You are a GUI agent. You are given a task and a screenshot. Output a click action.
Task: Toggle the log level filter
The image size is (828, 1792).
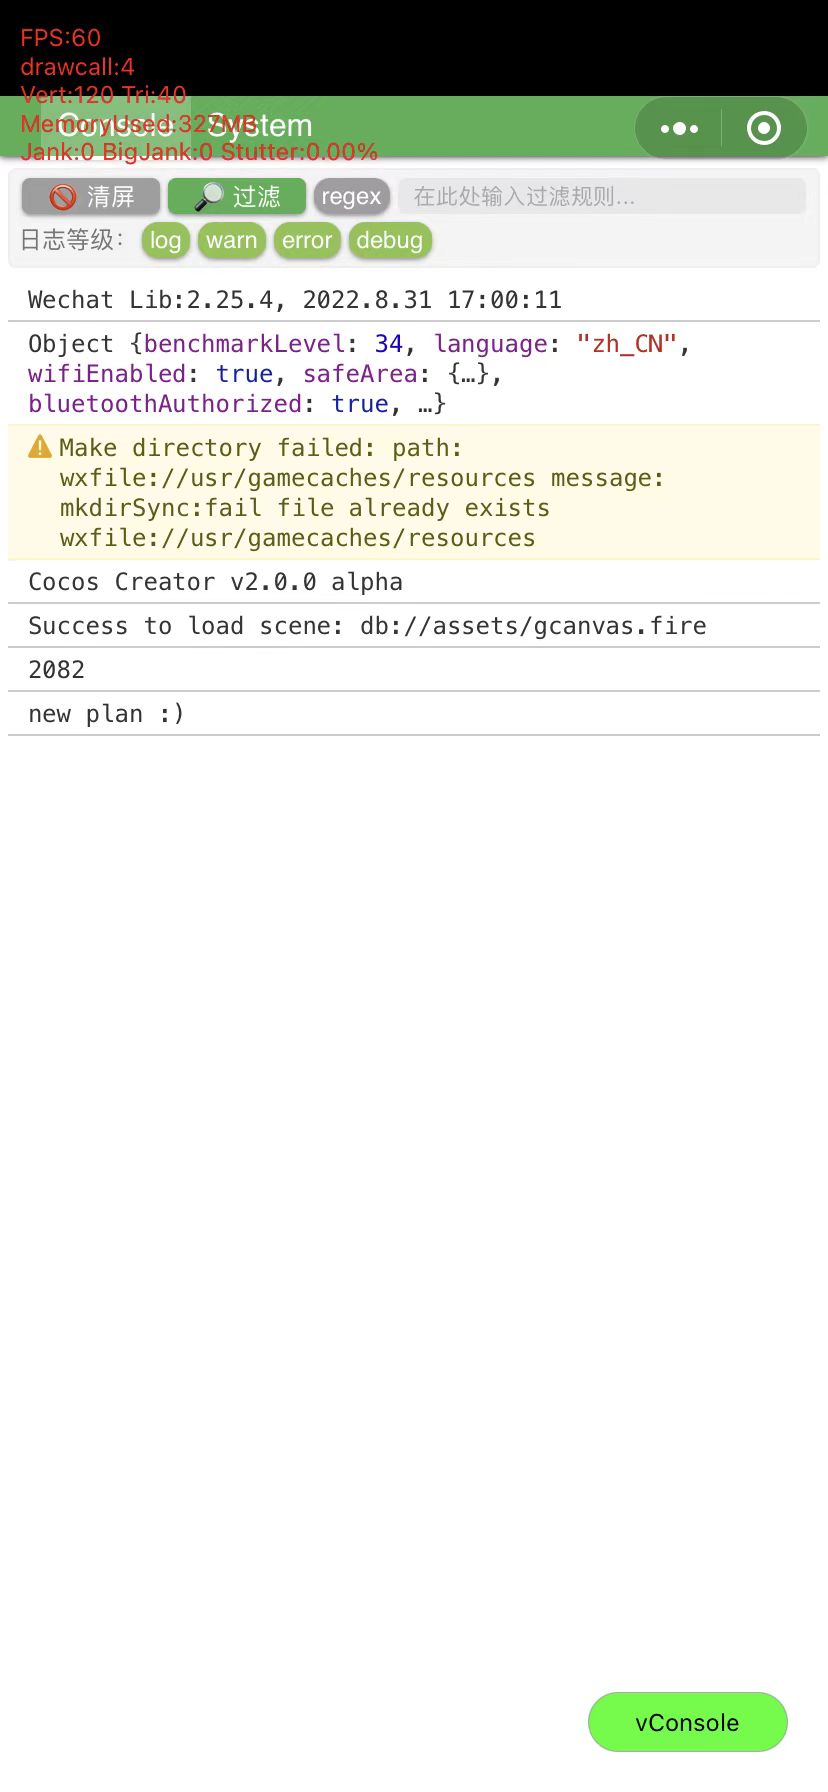pyautogui.click(x=166, y=241)
